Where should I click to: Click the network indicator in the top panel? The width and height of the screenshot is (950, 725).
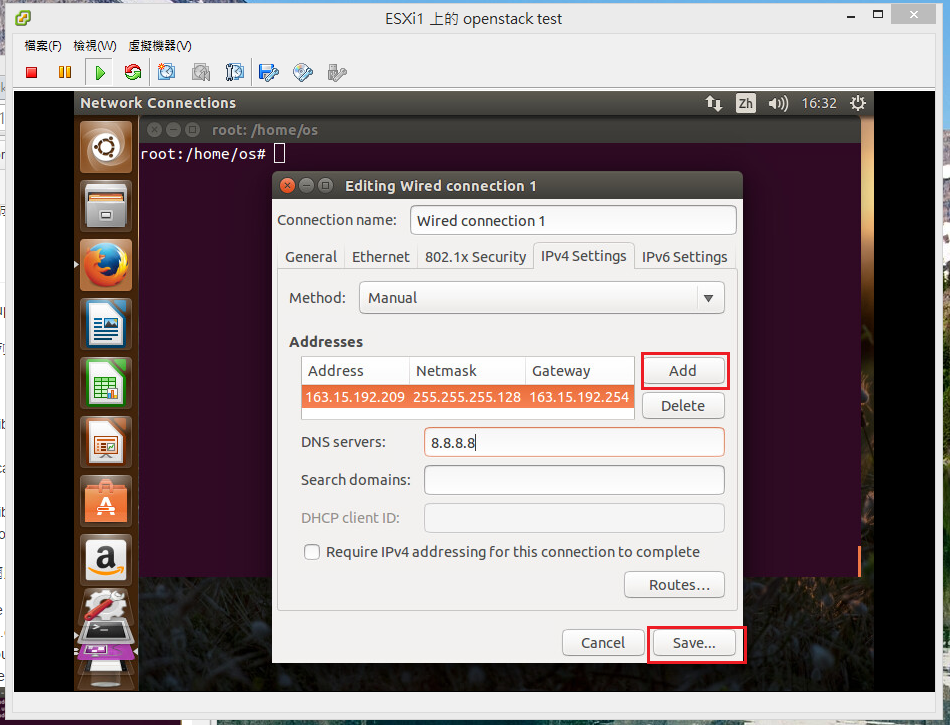714,103
